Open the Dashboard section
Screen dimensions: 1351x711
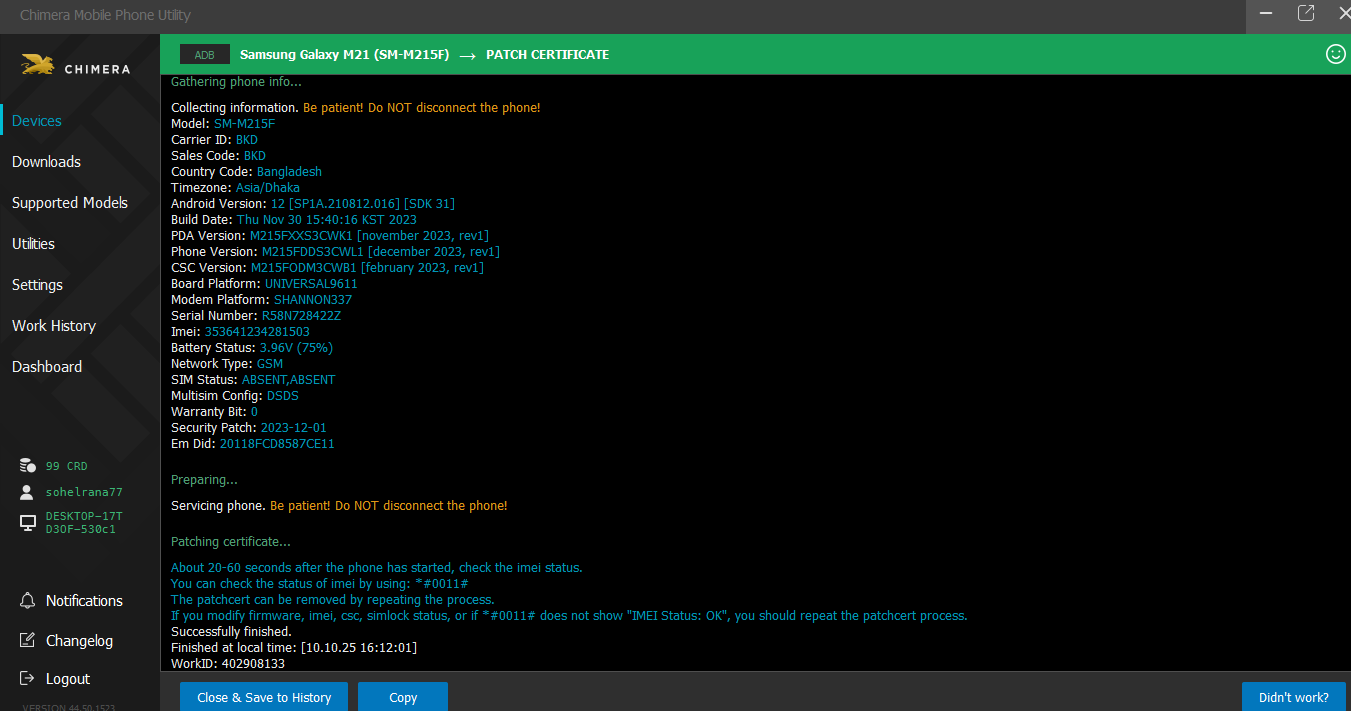point(47,367)
